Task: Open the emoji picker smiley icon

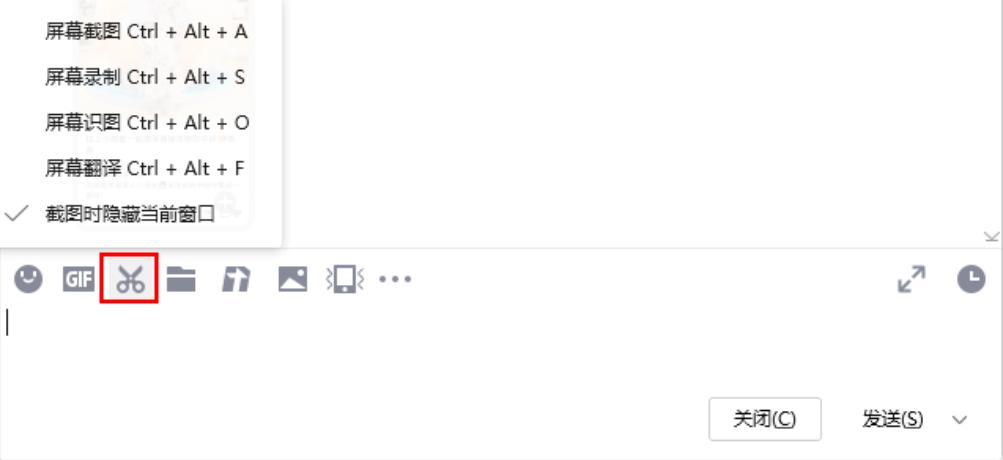Action: pyautogui.click(x=28, y=280)
